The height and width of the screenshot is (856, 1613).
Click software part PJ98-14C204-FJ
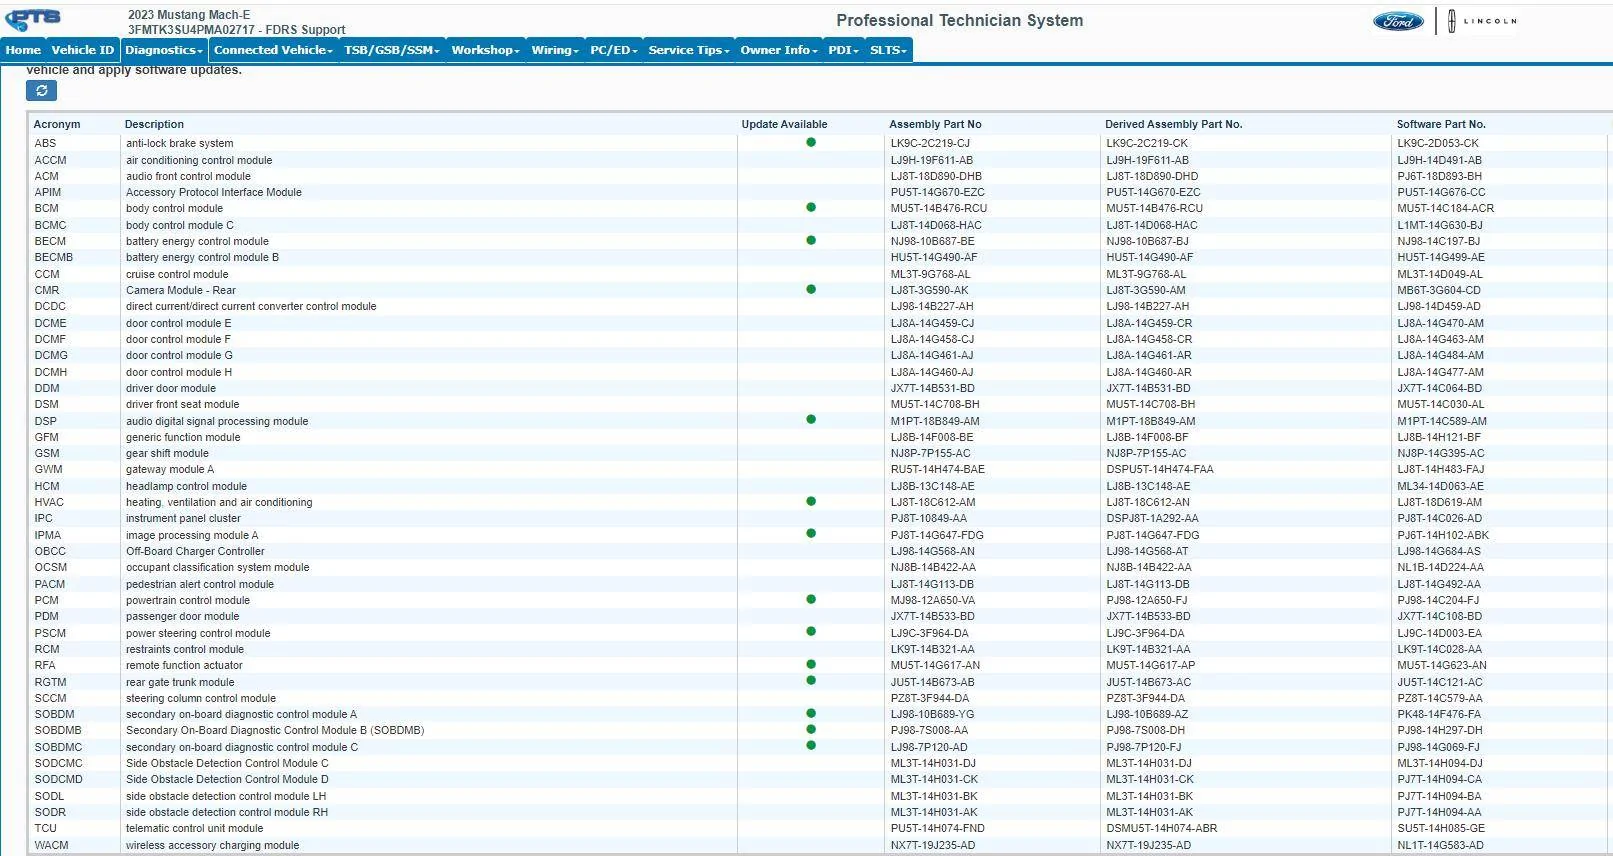point(1438,601)
